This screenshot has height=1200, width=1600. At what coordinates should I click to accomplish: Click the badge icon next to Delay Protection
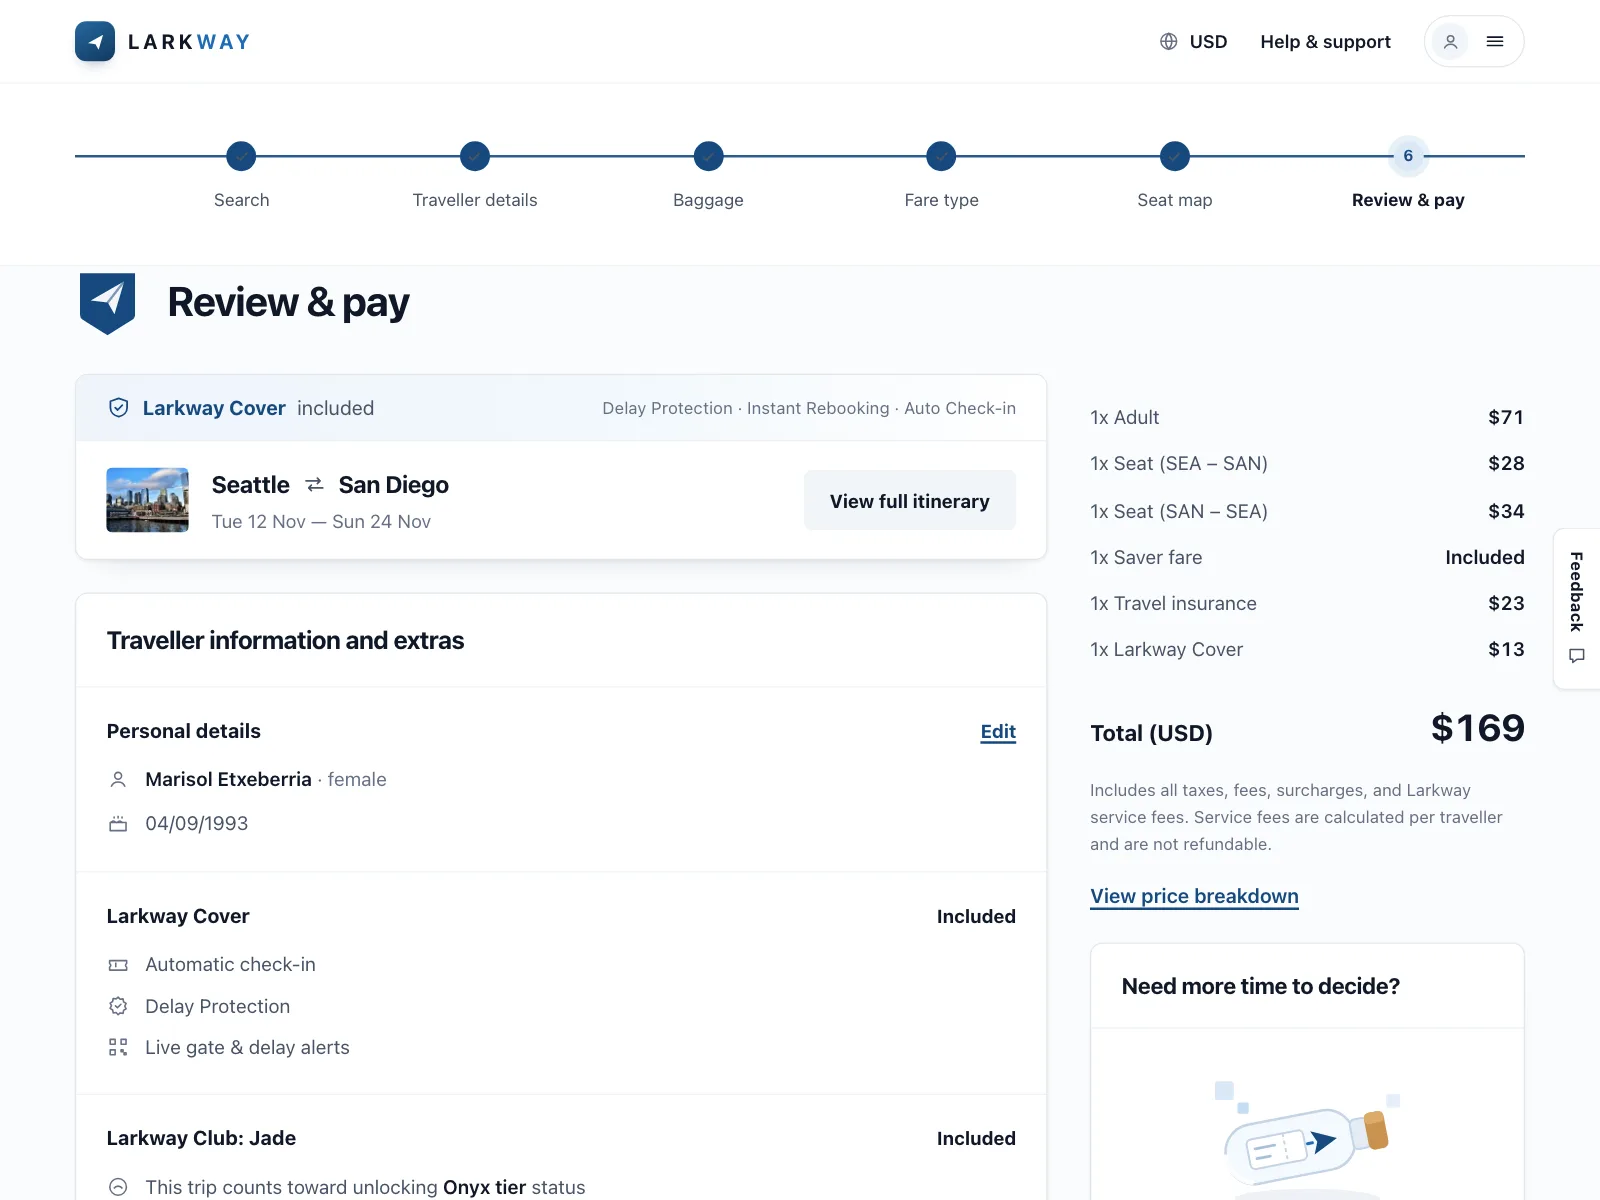[118, 1006]
